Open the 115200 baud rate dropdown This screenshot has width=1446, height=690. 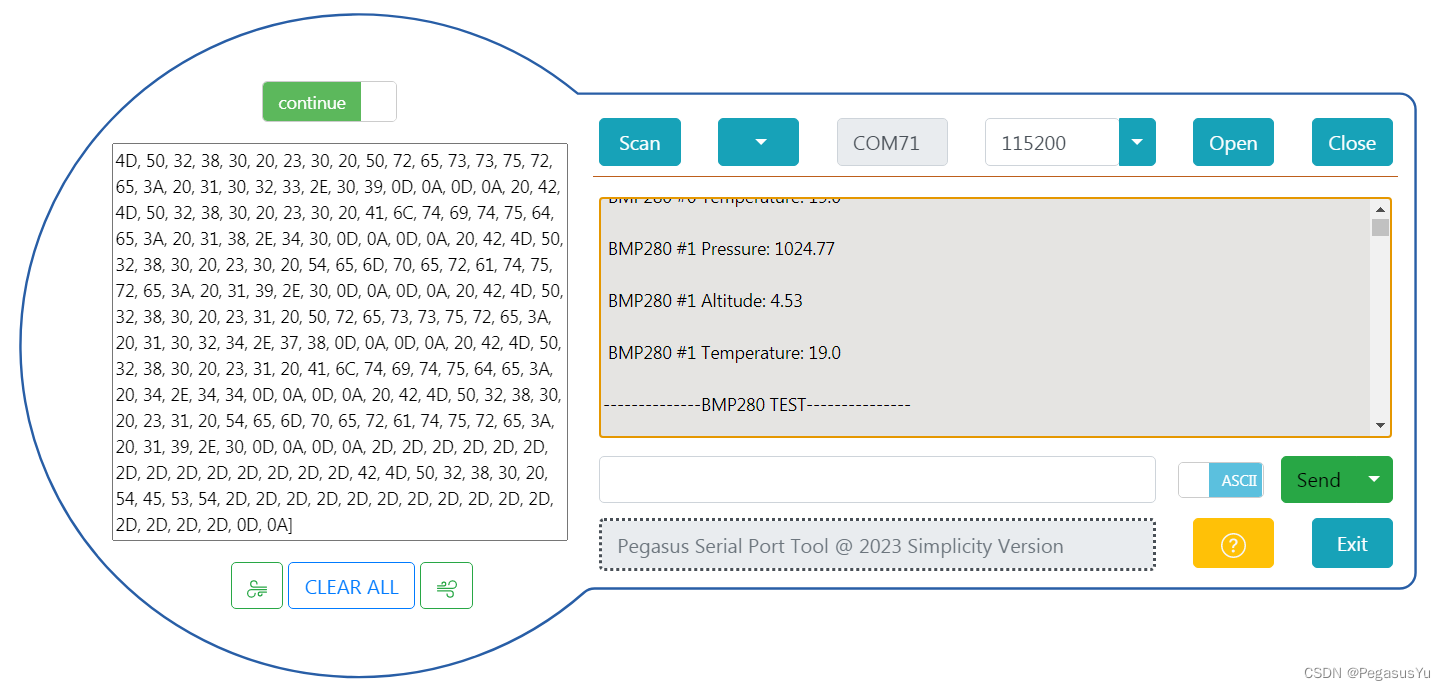click(x=1136, y=142)
